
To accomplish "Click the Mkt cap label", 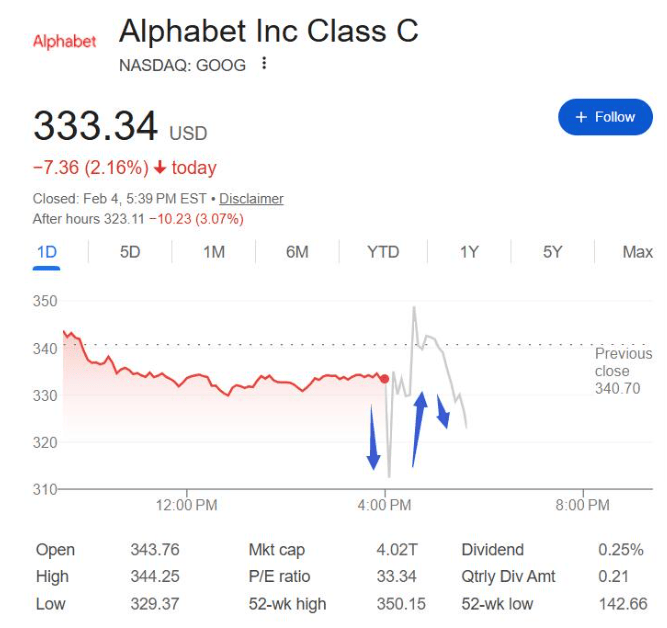I will 277,550.
